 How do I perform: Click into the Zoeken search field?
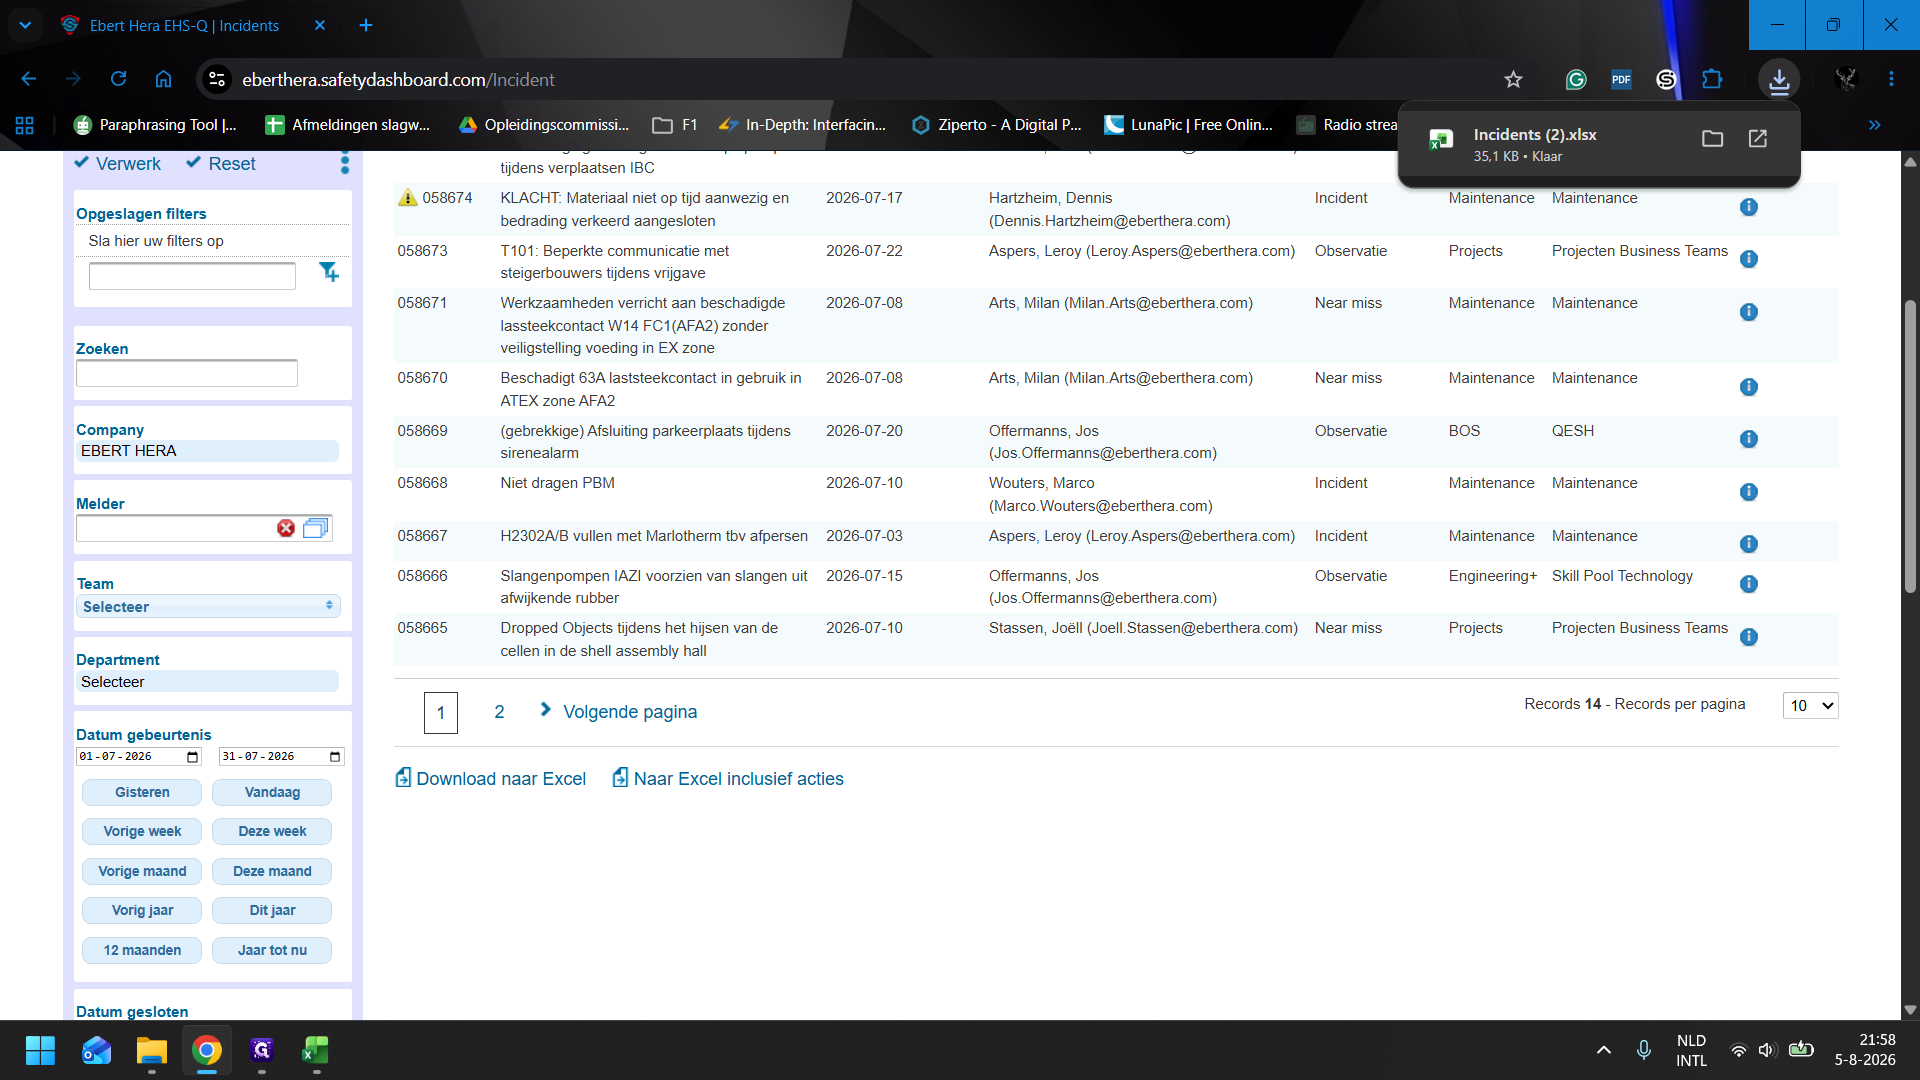coord(187,373)
